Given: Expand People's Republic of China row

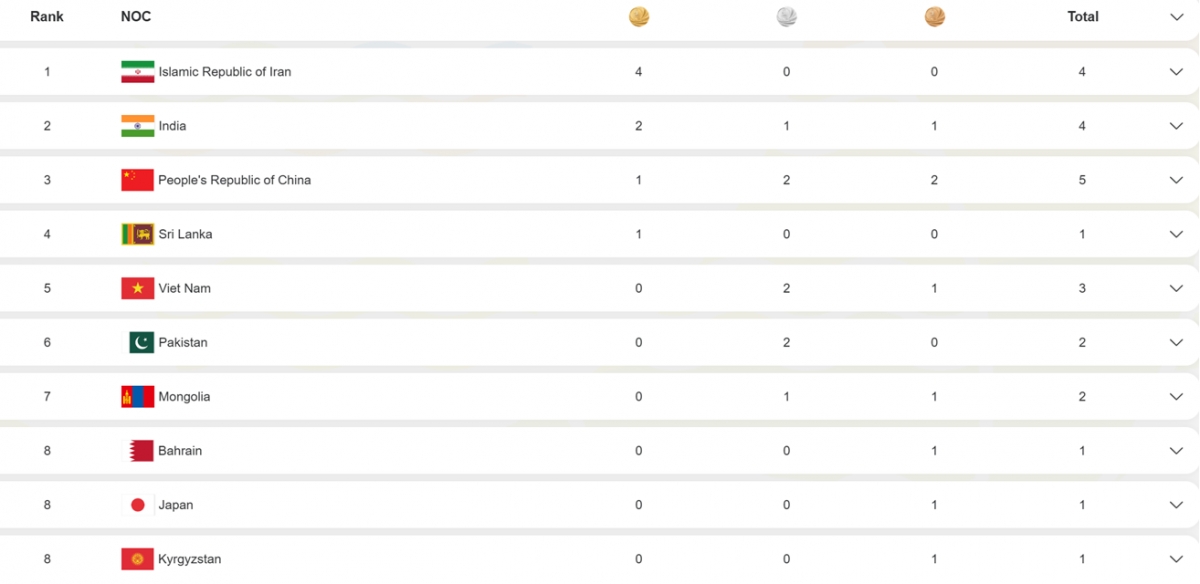Looking at the screenshot, I should pyautogui.click(x=1176, y=180).
